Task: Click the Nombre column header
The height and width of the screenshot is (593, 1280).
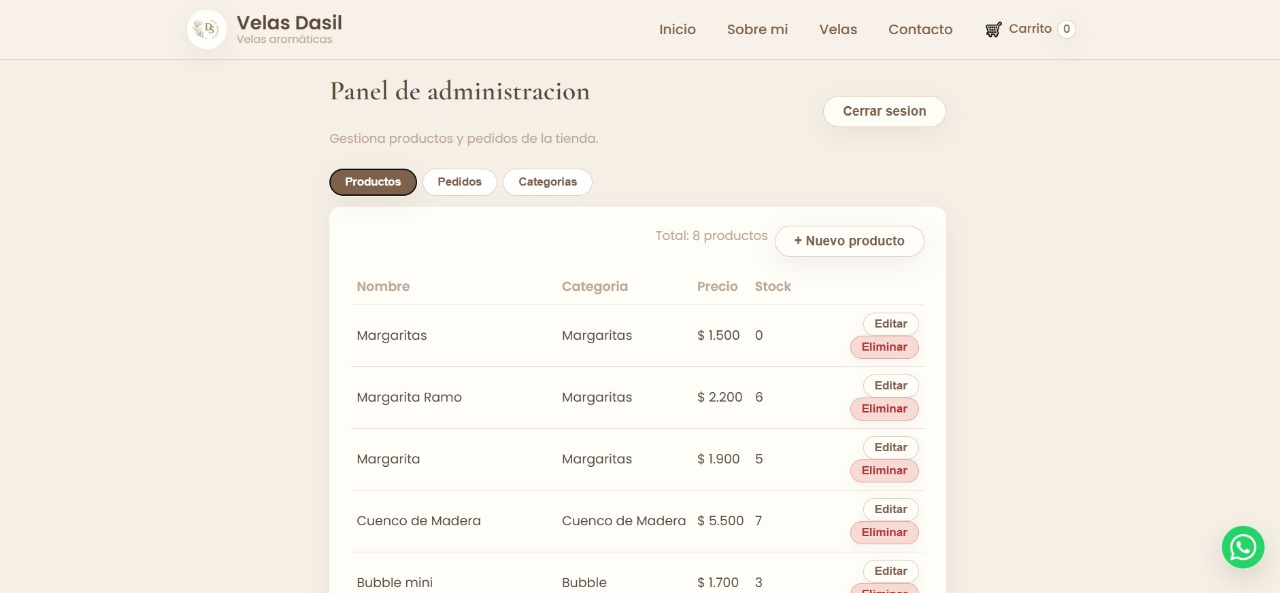Action: [x=383, y=286]
